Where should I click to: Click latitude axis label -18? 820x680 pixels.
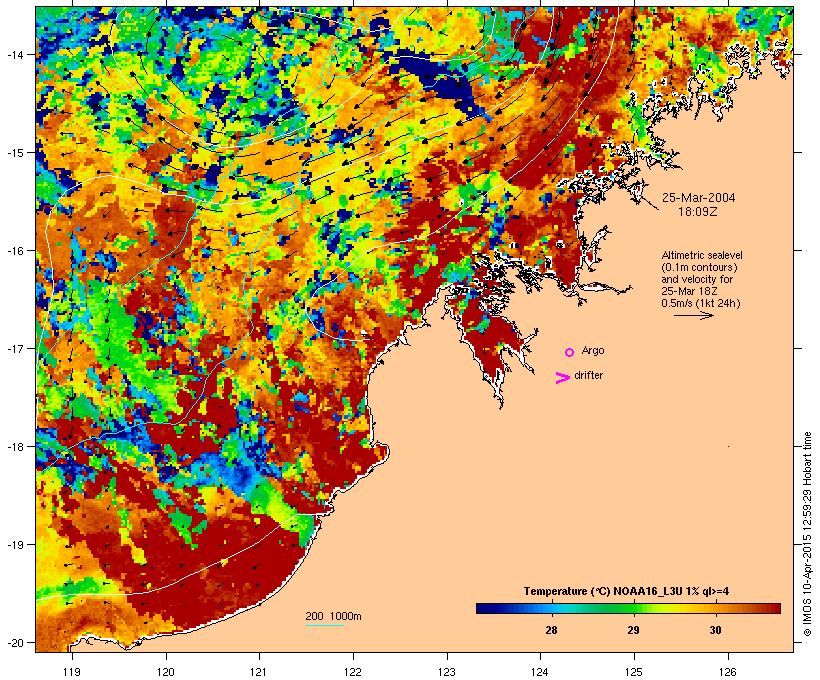(x=14, y=447)
